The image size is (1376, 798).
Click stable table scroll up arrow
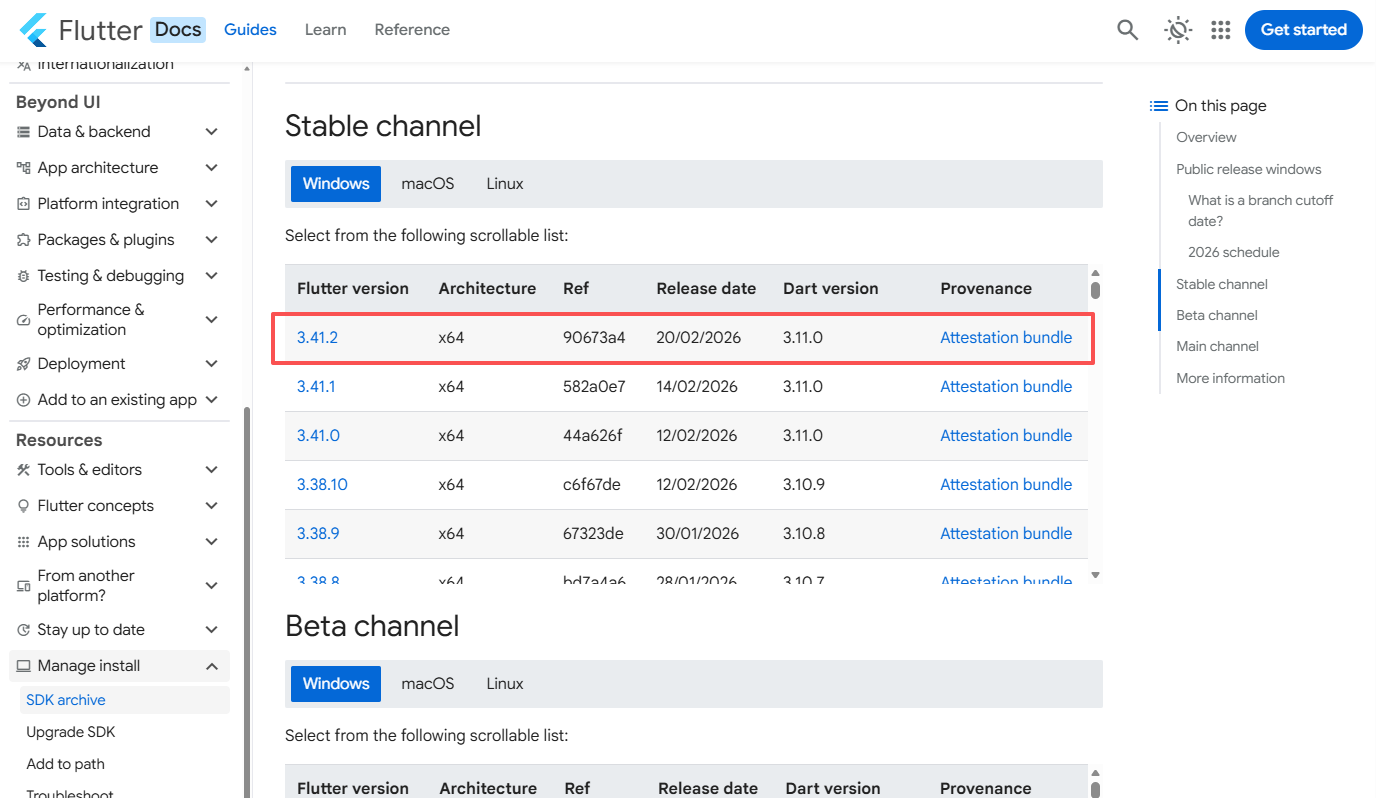[1095, 273]
